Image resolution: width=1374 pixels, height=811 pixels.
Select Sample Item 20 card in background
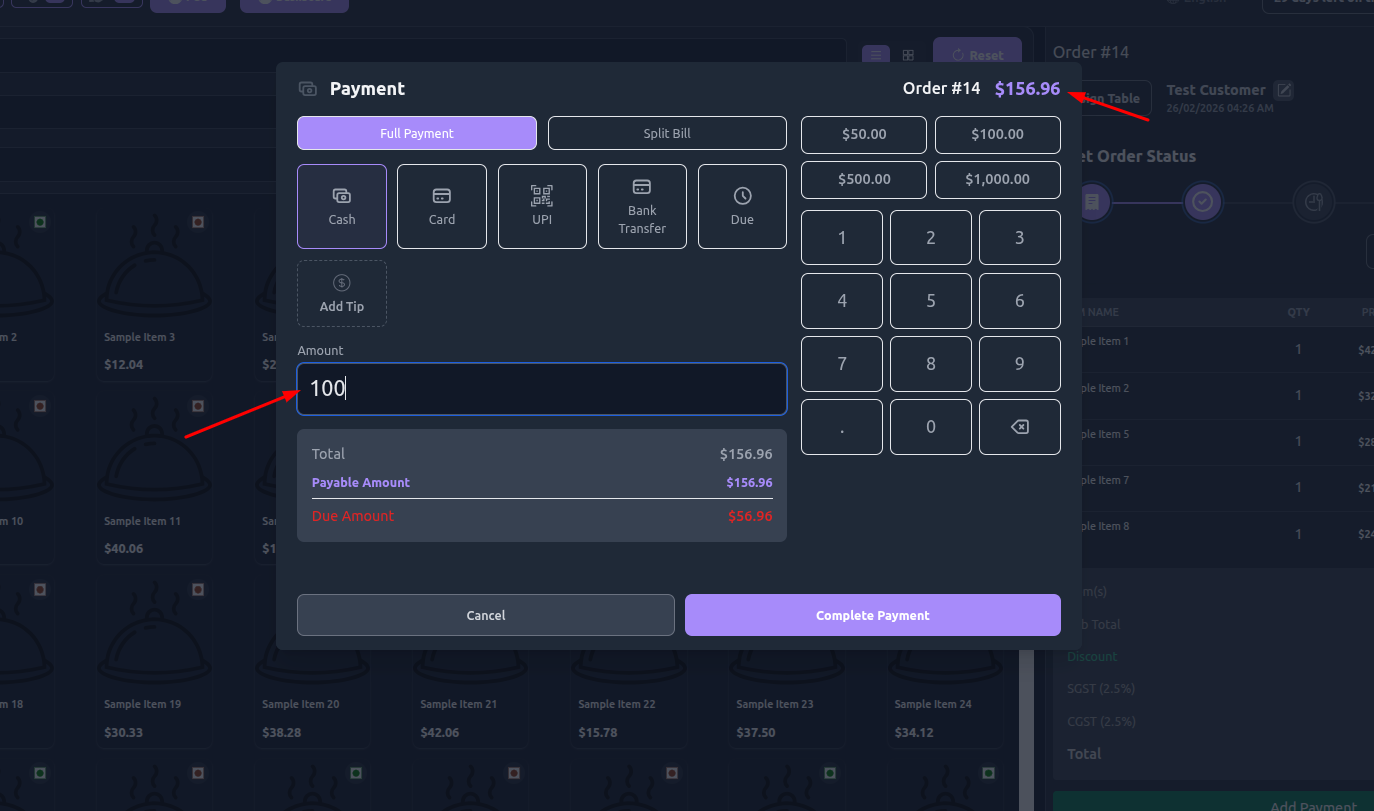311,662
